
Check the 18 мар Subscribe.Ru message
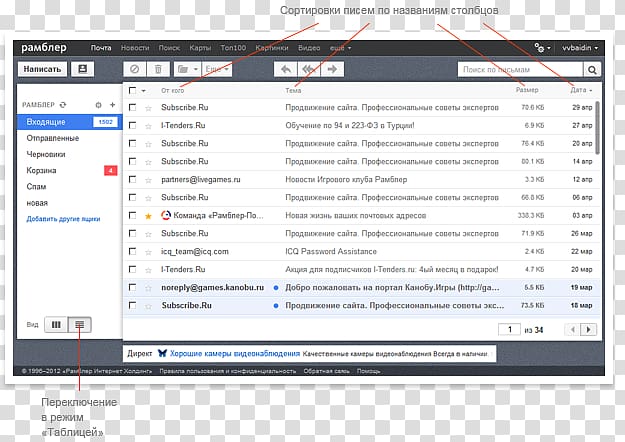132,305
